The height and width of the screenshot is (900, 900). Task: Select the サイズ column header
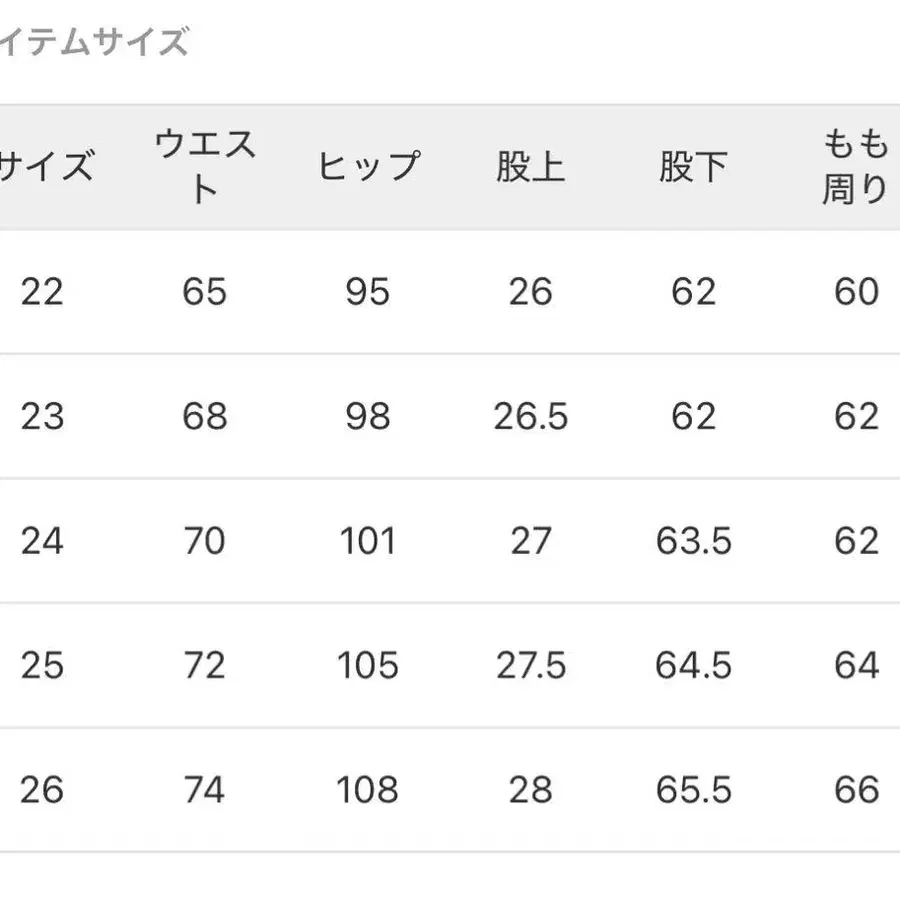pyautogui.click(x=46, y=166)
